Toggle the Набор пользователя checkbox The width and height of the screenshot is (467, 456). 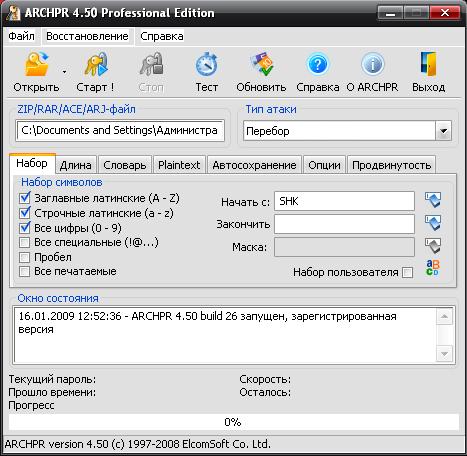[x=407, y=272]
